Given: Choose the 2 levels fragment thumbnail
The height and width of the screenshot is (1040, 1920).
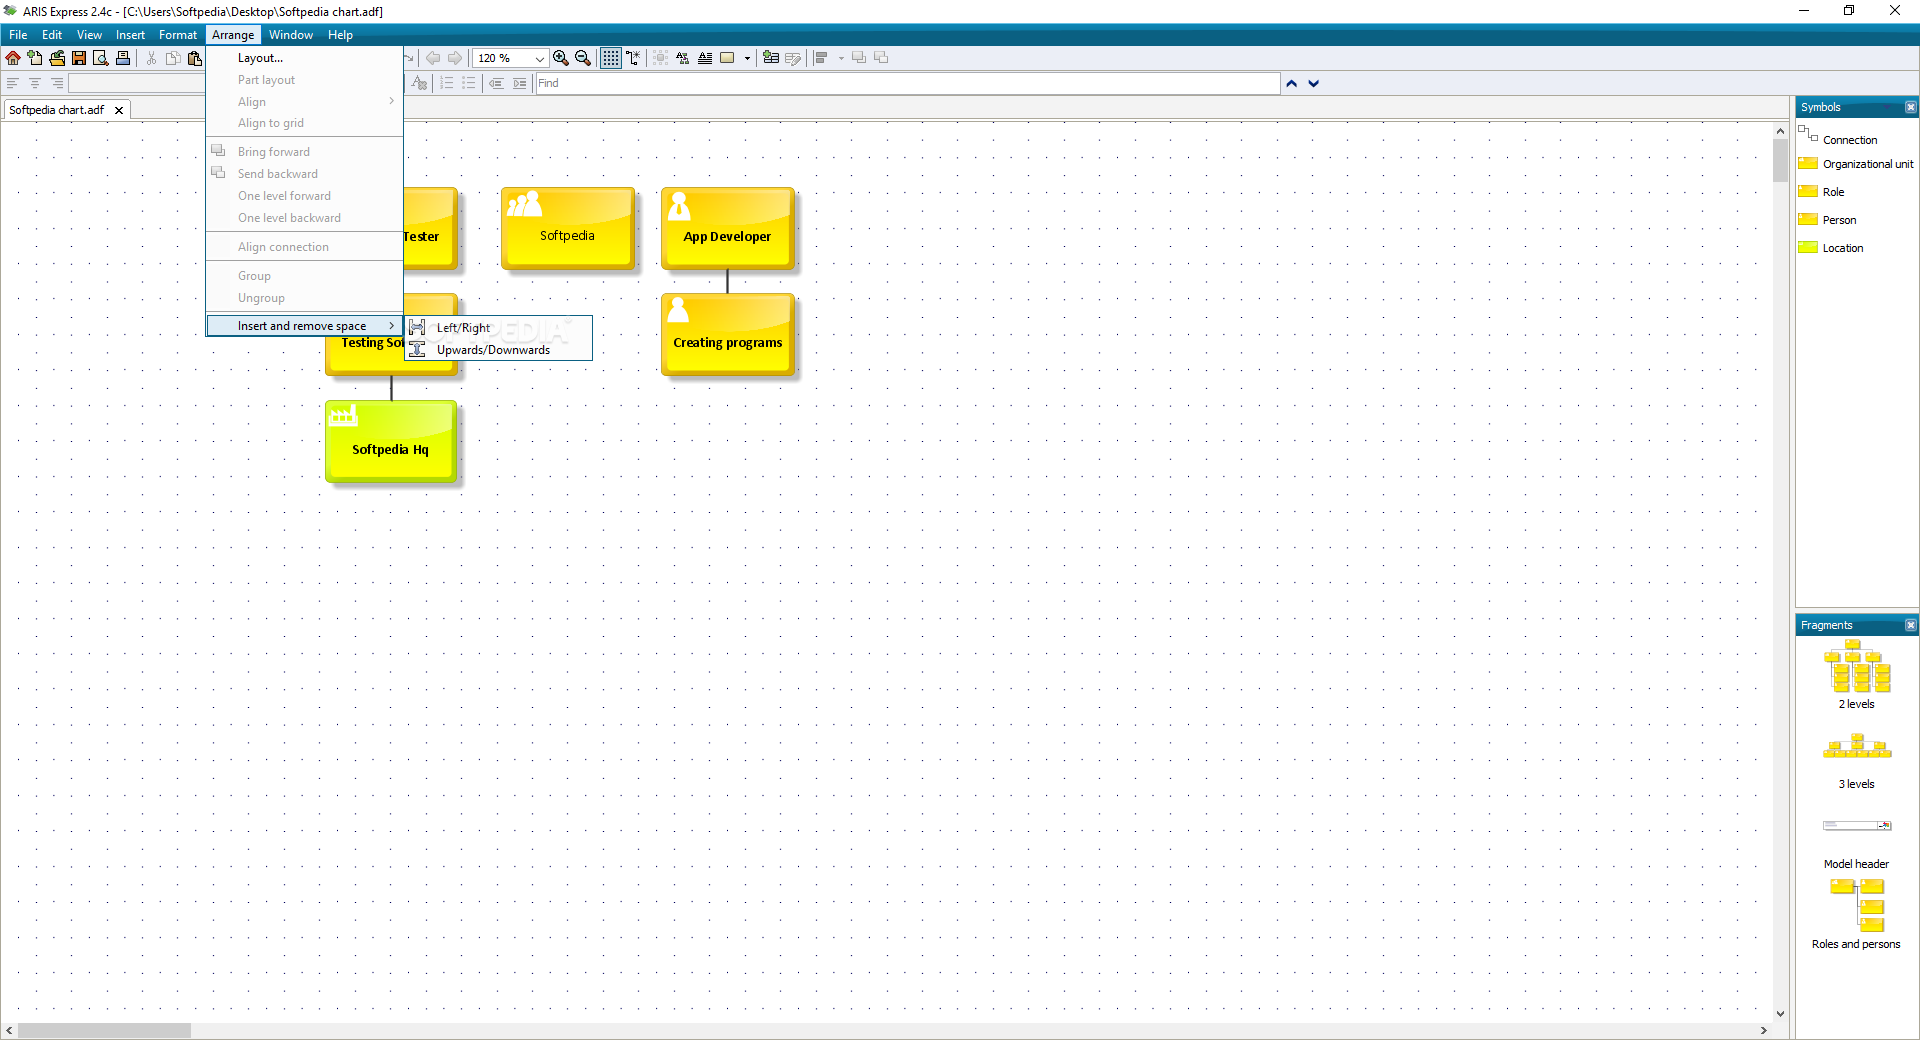Looking at the screenshot, I should (1857, 667).
